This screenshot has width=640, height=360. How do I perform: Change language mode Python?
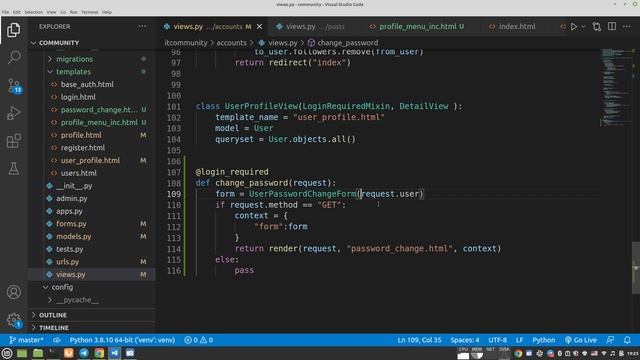click(544, 340)
